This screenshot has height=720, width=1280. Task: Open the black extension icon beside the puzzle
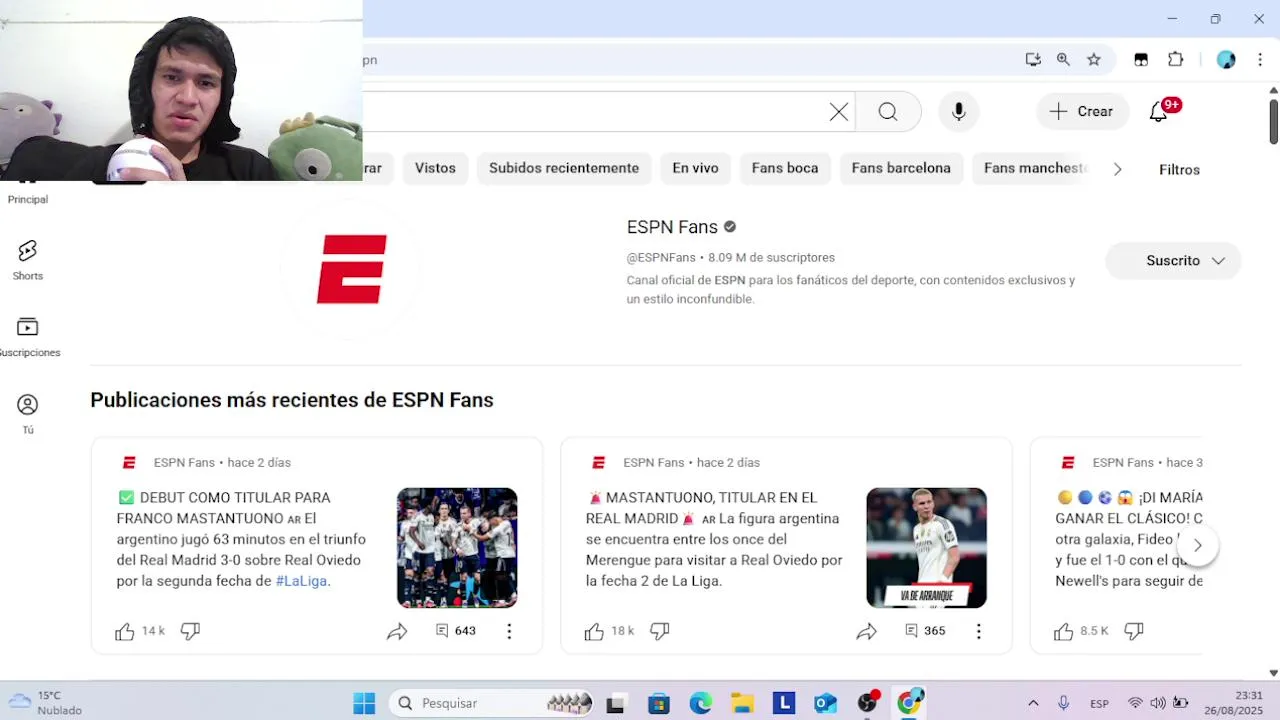click(1141, 60)
